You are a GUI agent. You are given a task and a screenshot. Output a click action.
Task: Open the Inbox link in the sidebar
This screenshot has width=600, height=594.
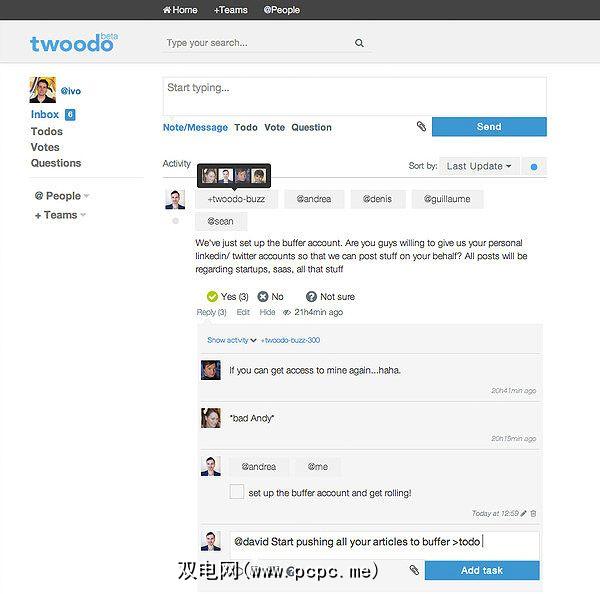pos(45,114)
